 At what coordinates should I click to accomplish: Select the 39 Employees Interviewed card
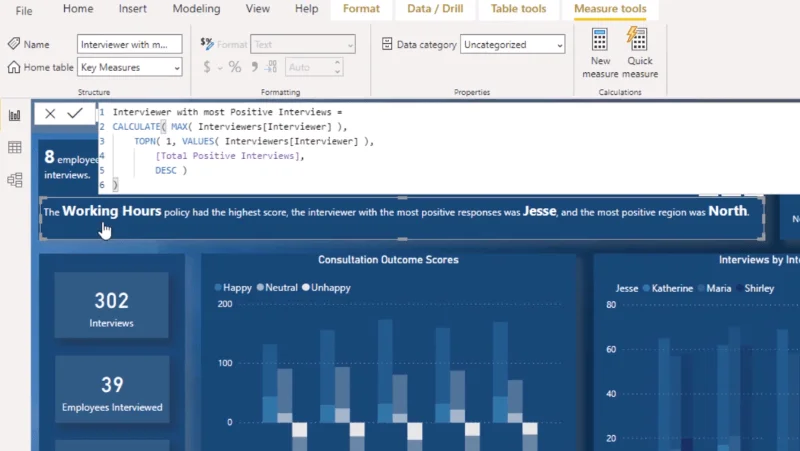112,390
